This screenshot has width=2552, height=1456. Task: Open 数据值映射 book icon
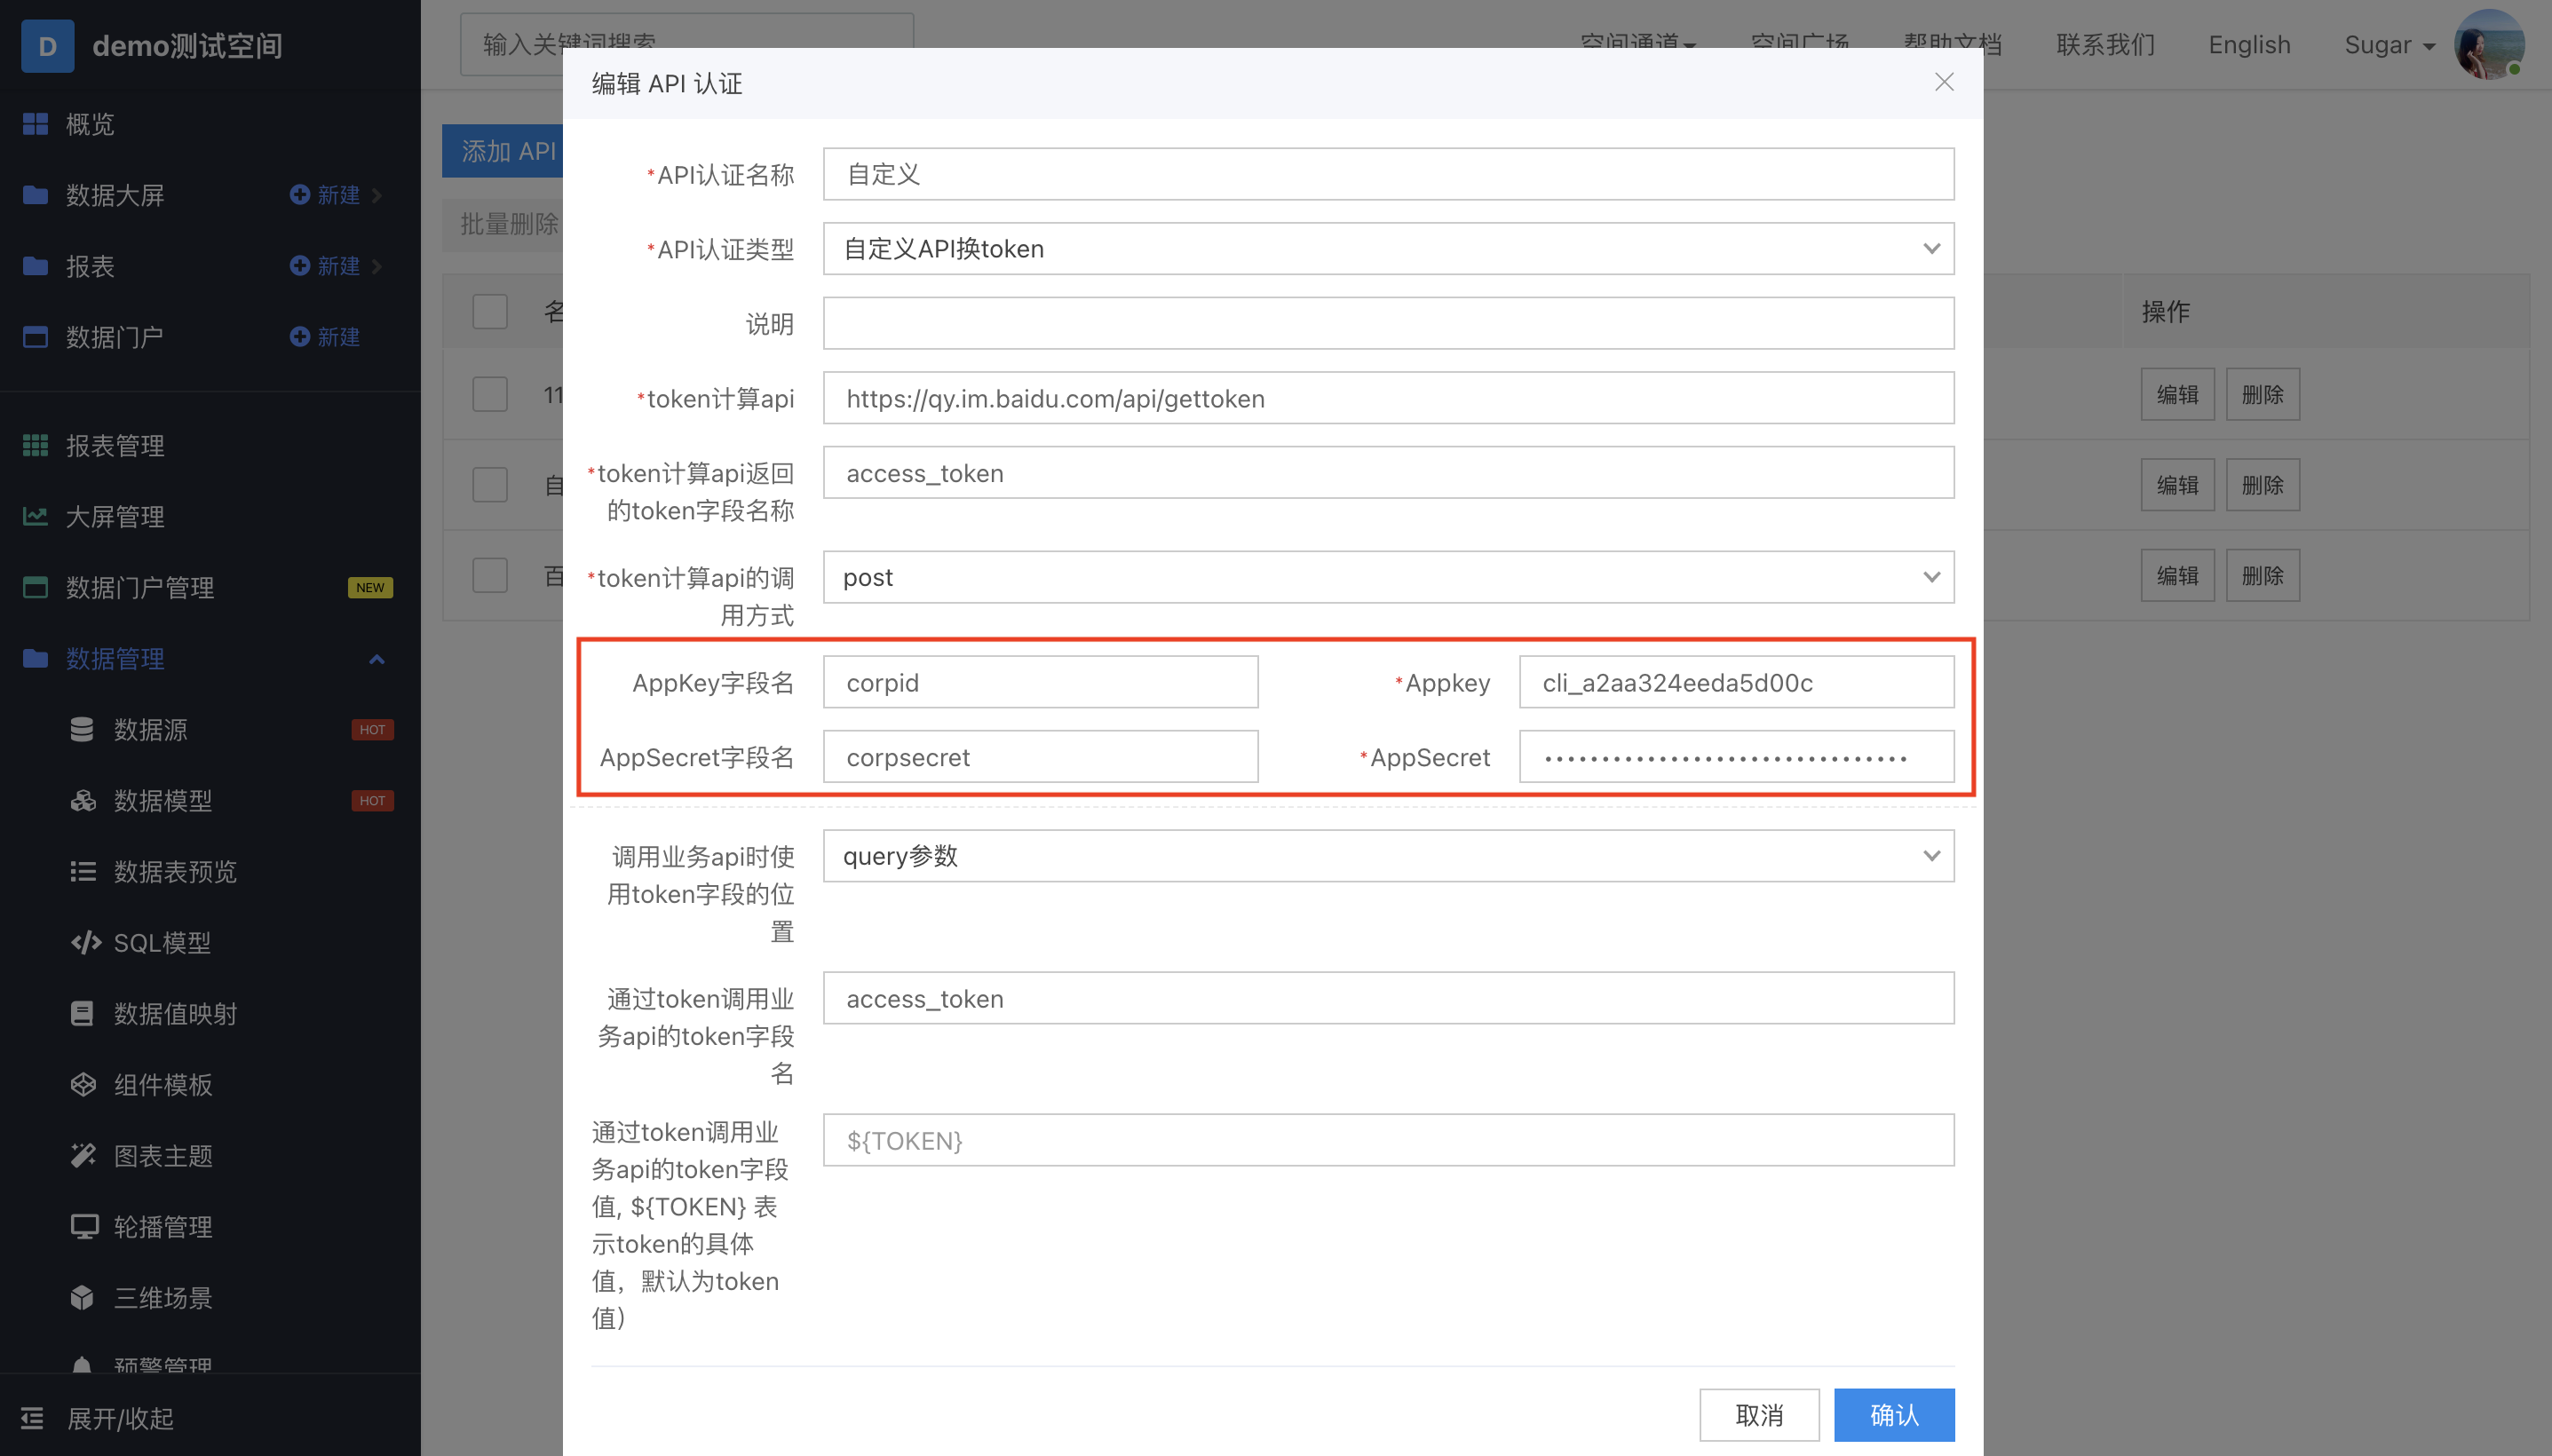(82, 1014)
